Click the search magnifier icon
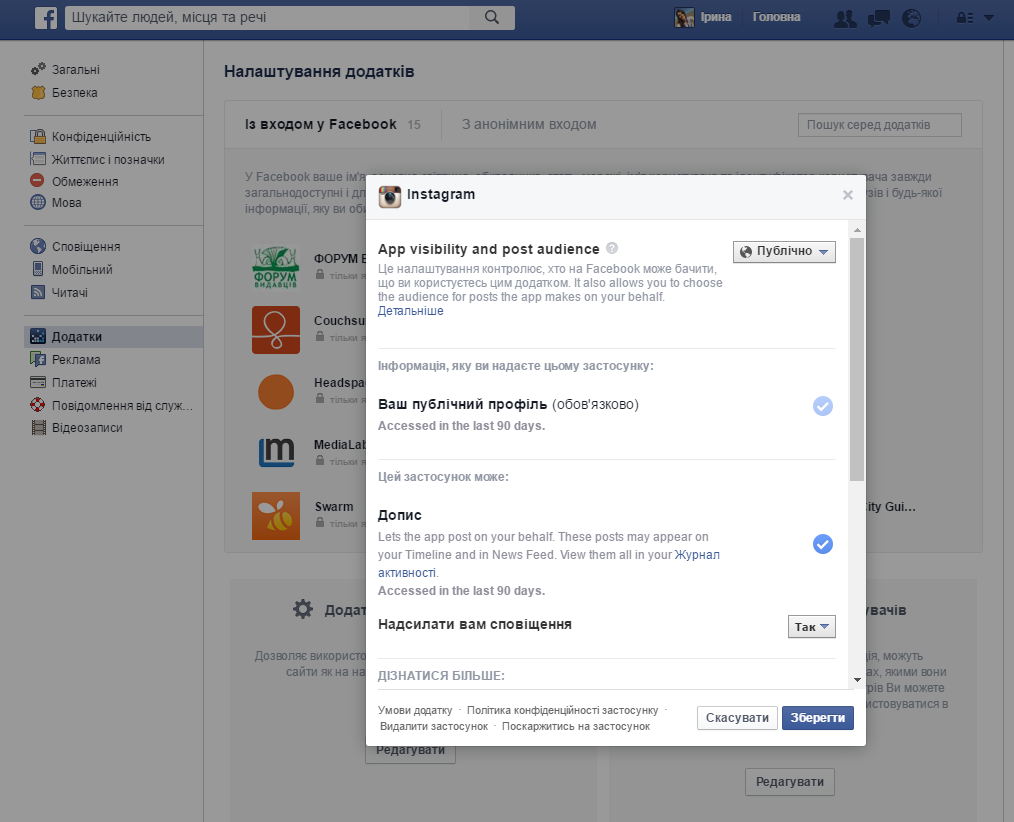 pyautogui.click(x=491, y=18)
